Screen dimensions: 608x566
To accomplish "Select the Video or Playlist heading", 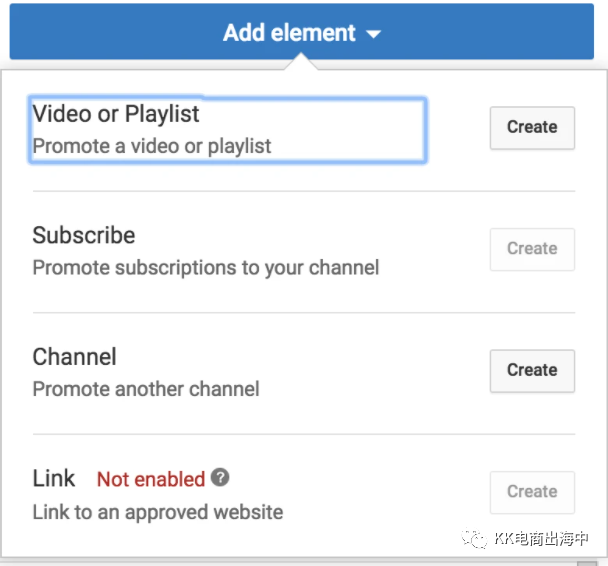I will [116, 114].
